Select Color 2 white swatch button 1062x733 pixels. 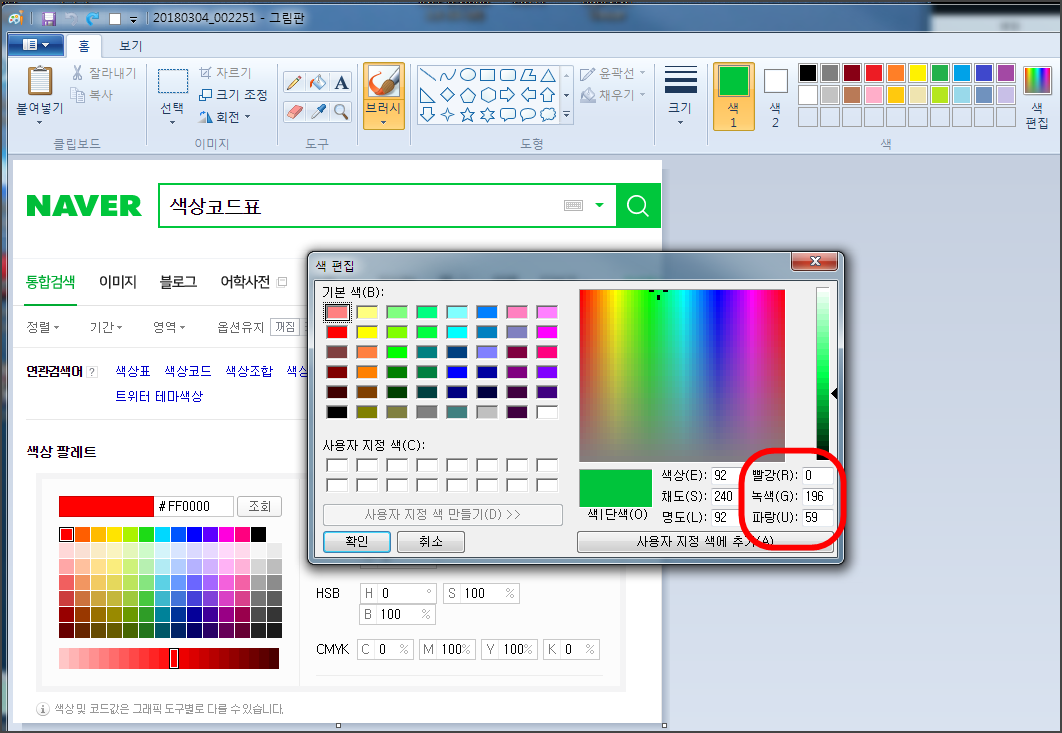pos(776,96)
